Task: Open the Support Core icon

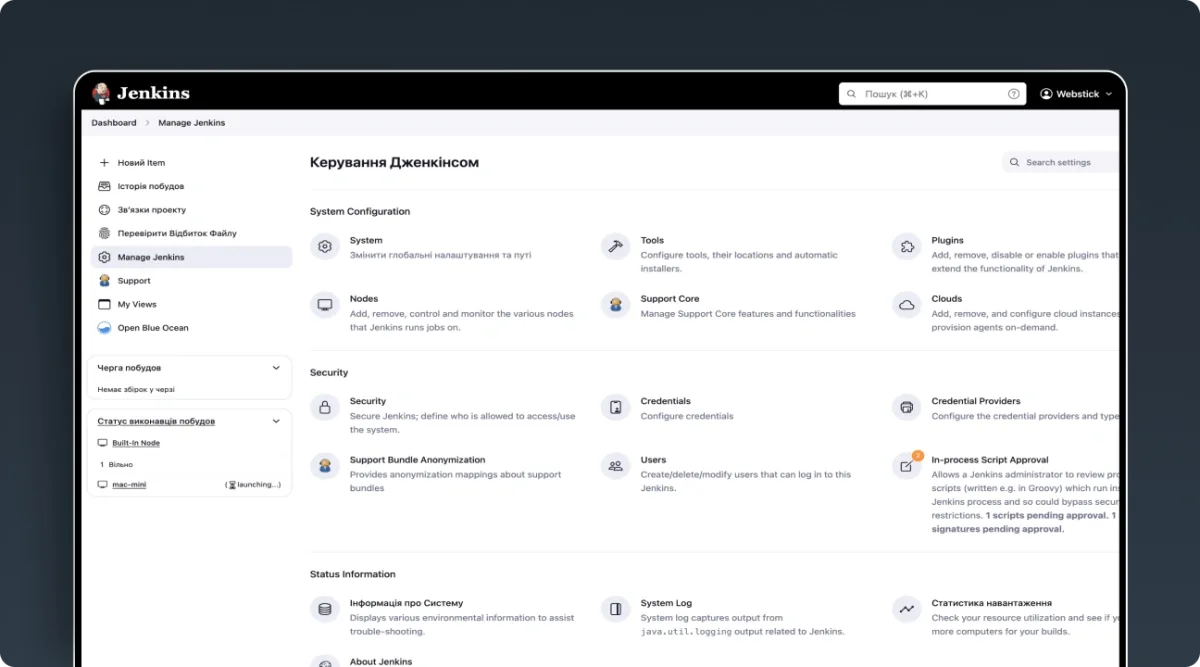Action: tap(616, 305)
